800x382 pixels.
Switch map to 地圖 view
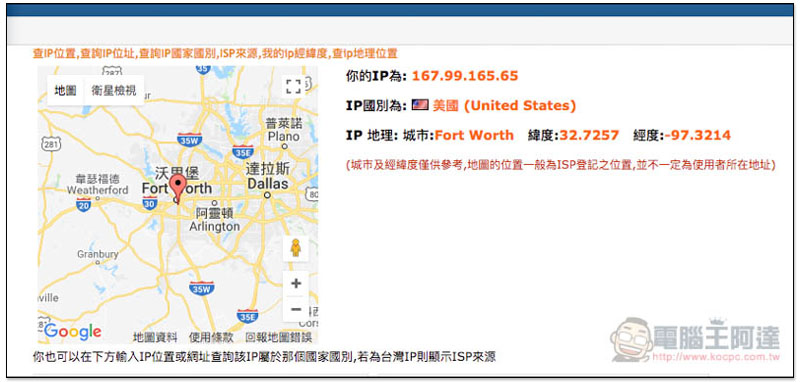click(65, 90)
